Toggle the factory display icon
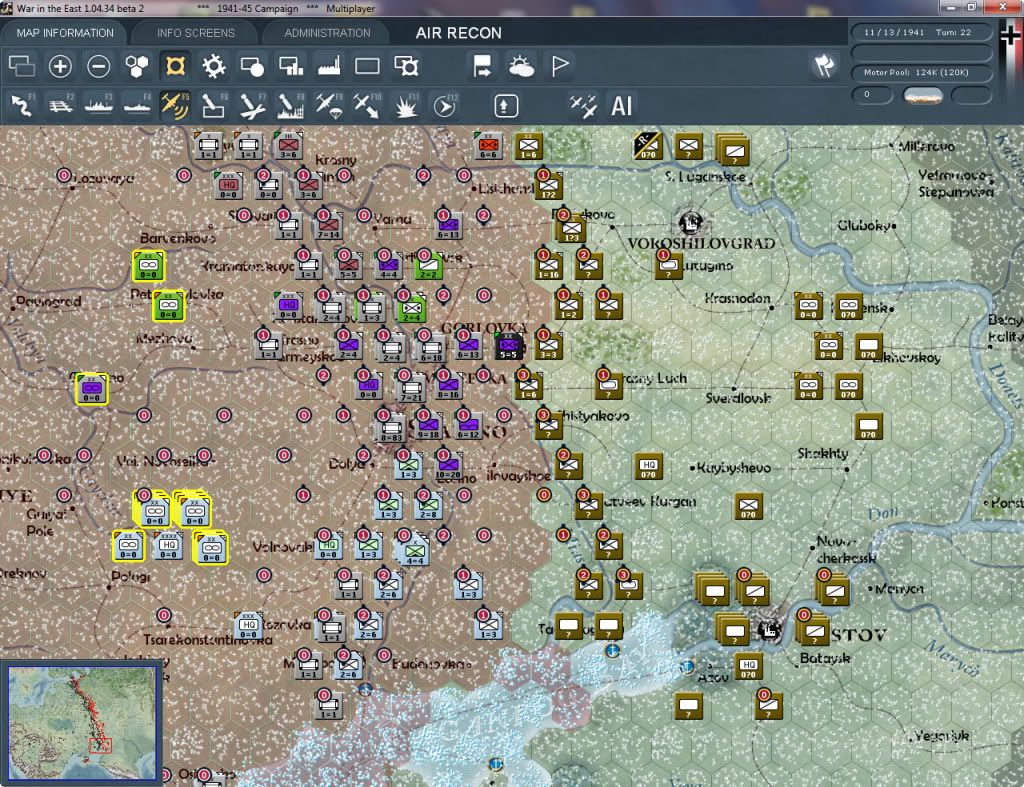The width and height of the screenshot is (1024, 787). click(329, 66)
